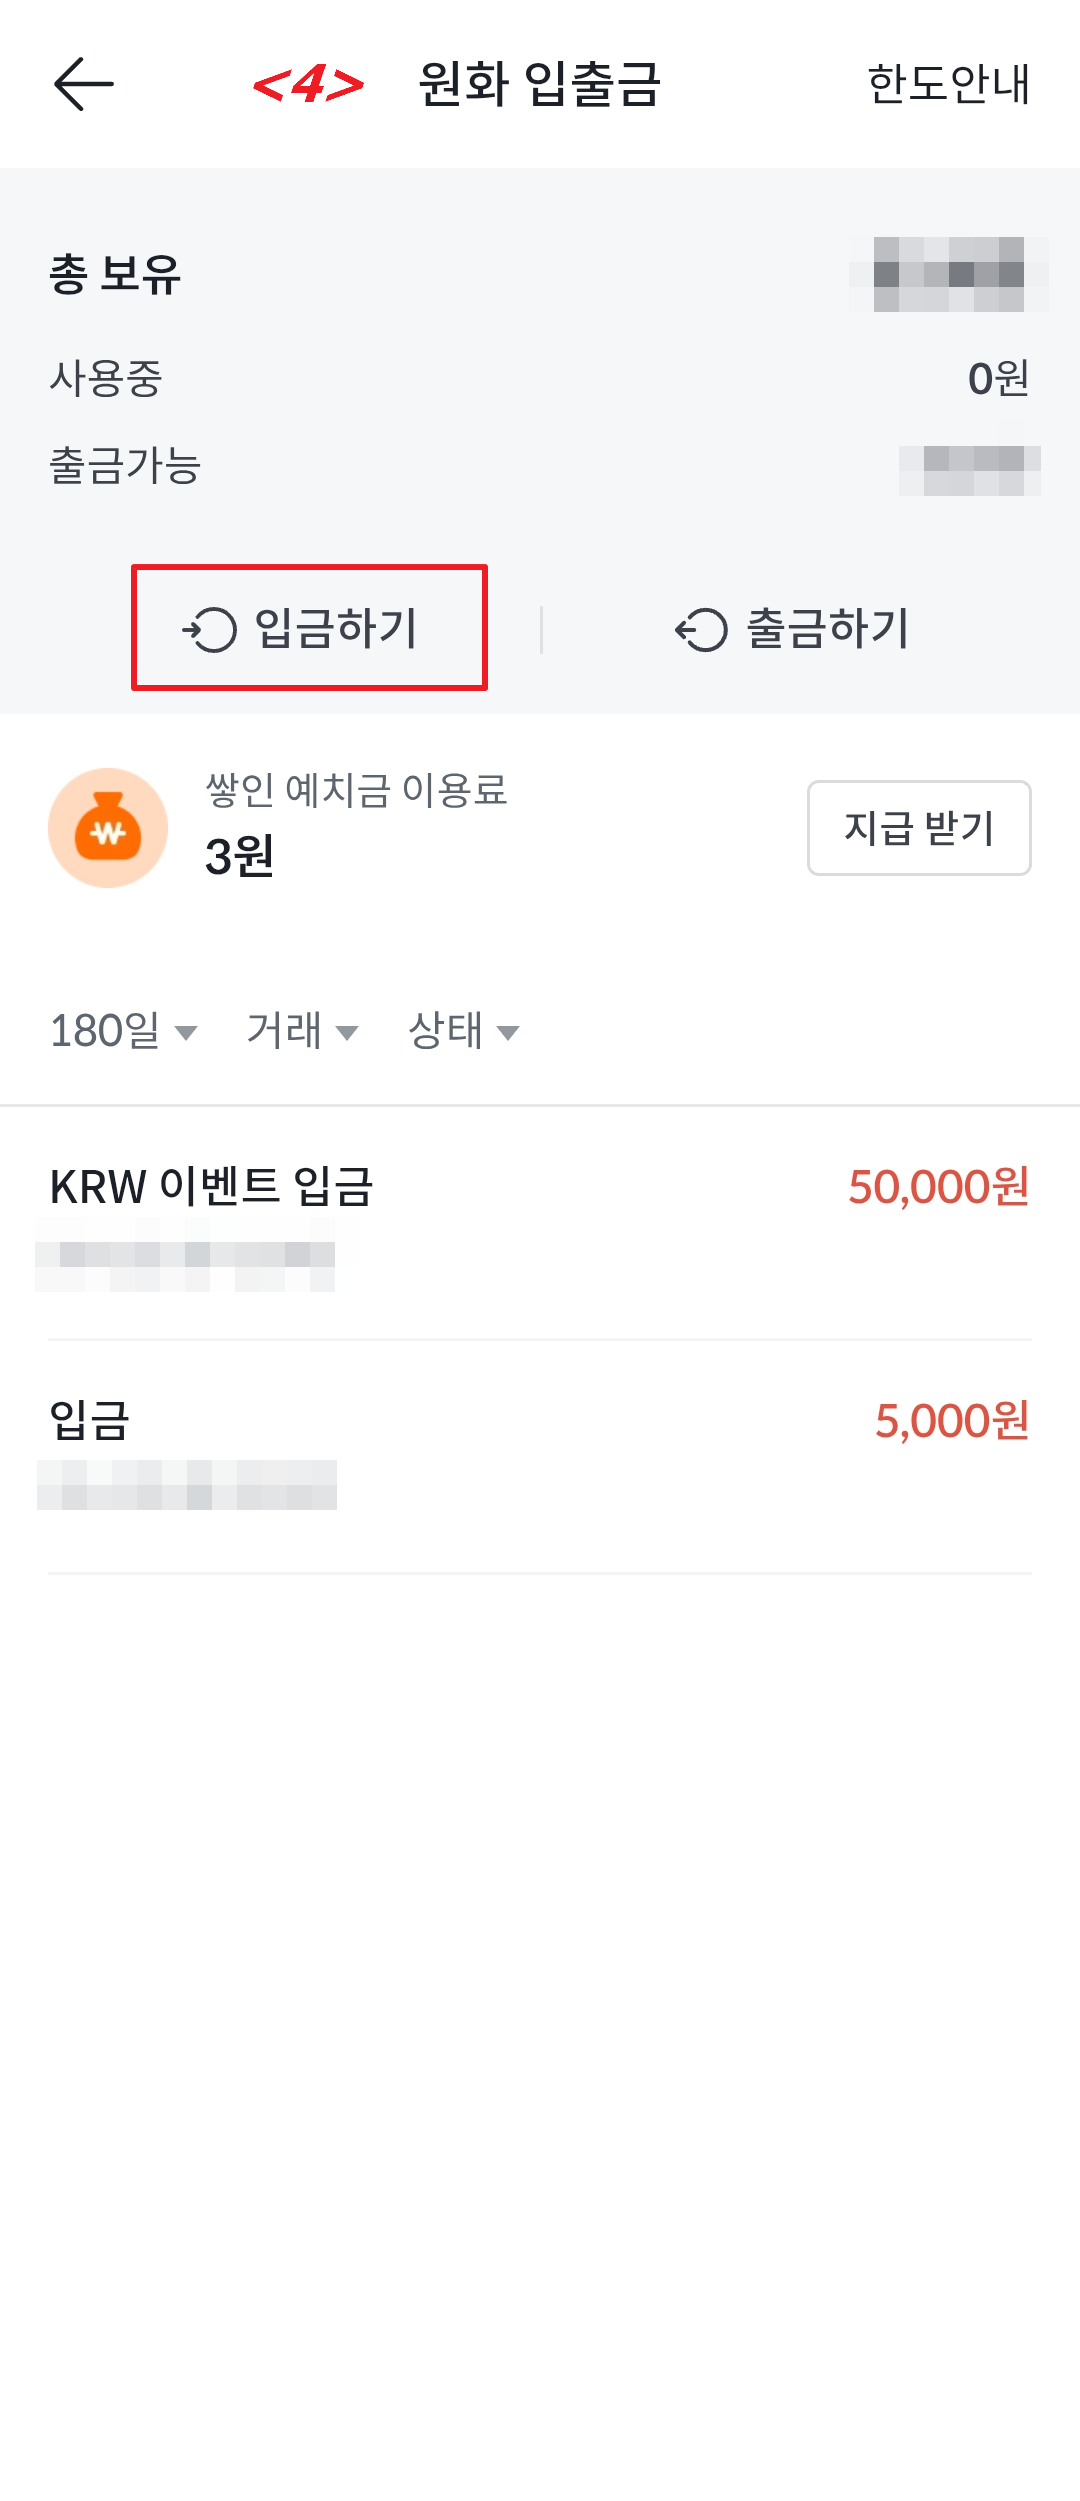The width and height of the screenshot is (1080, 2501).
Task: Select 출금하기 withdraw button
Action: [x=792, y=629]
